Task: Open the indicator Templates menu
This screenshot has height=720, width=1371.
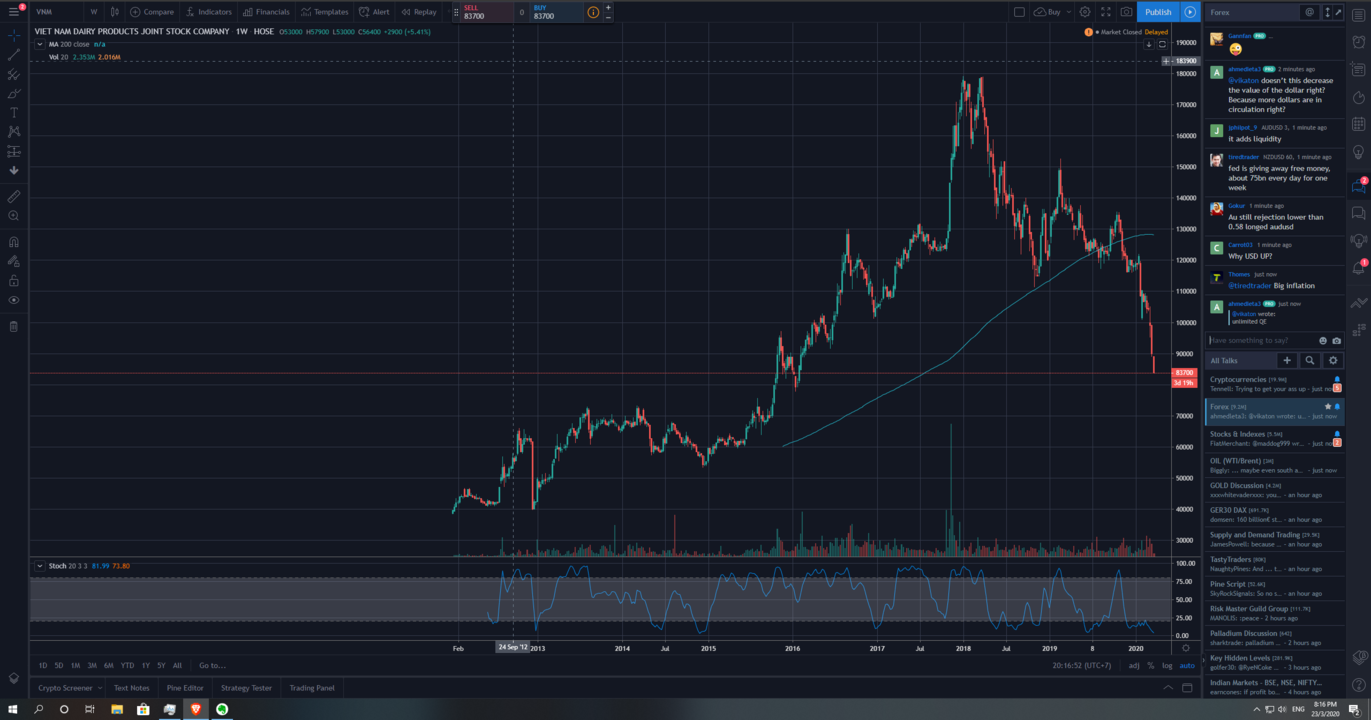Action: tap(324, 12)
